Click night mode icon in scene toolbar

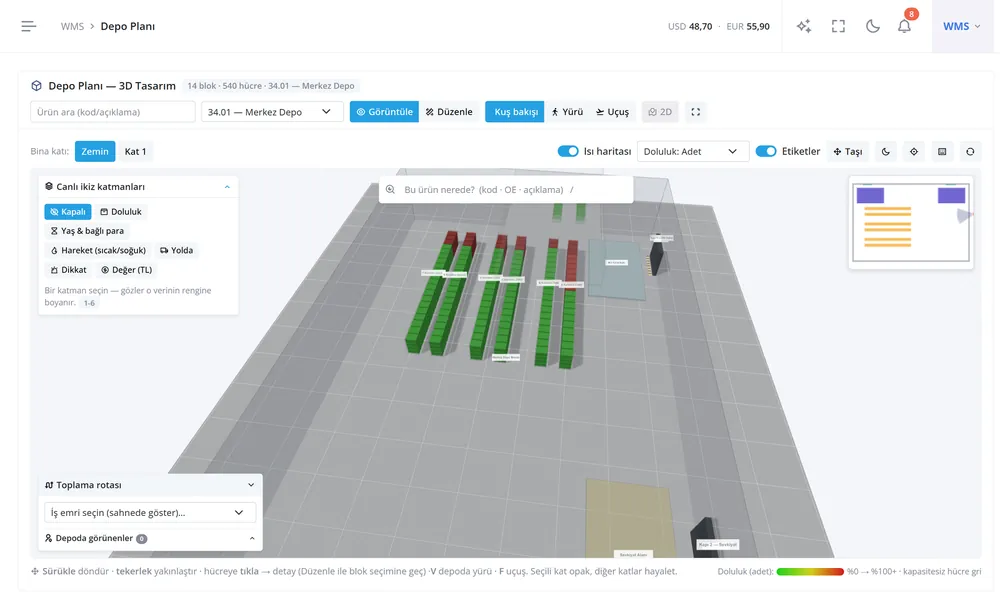point(886,151)
